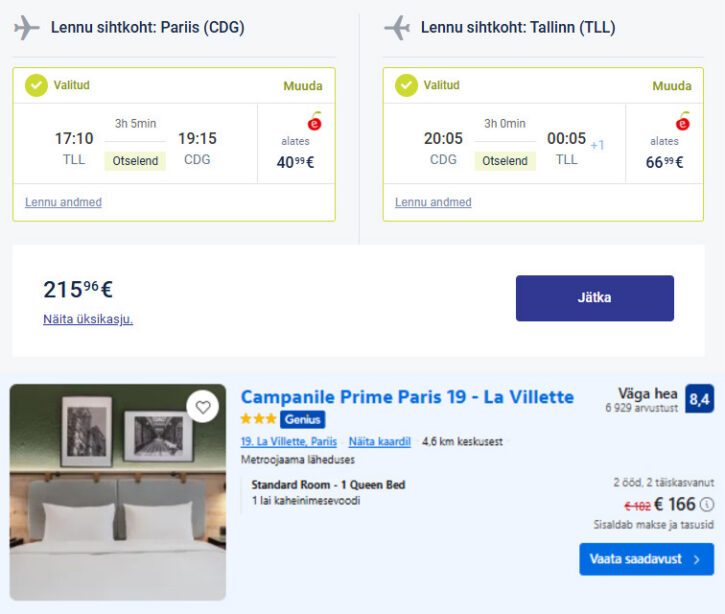Click the airline logo on return flight

point(683,122)
